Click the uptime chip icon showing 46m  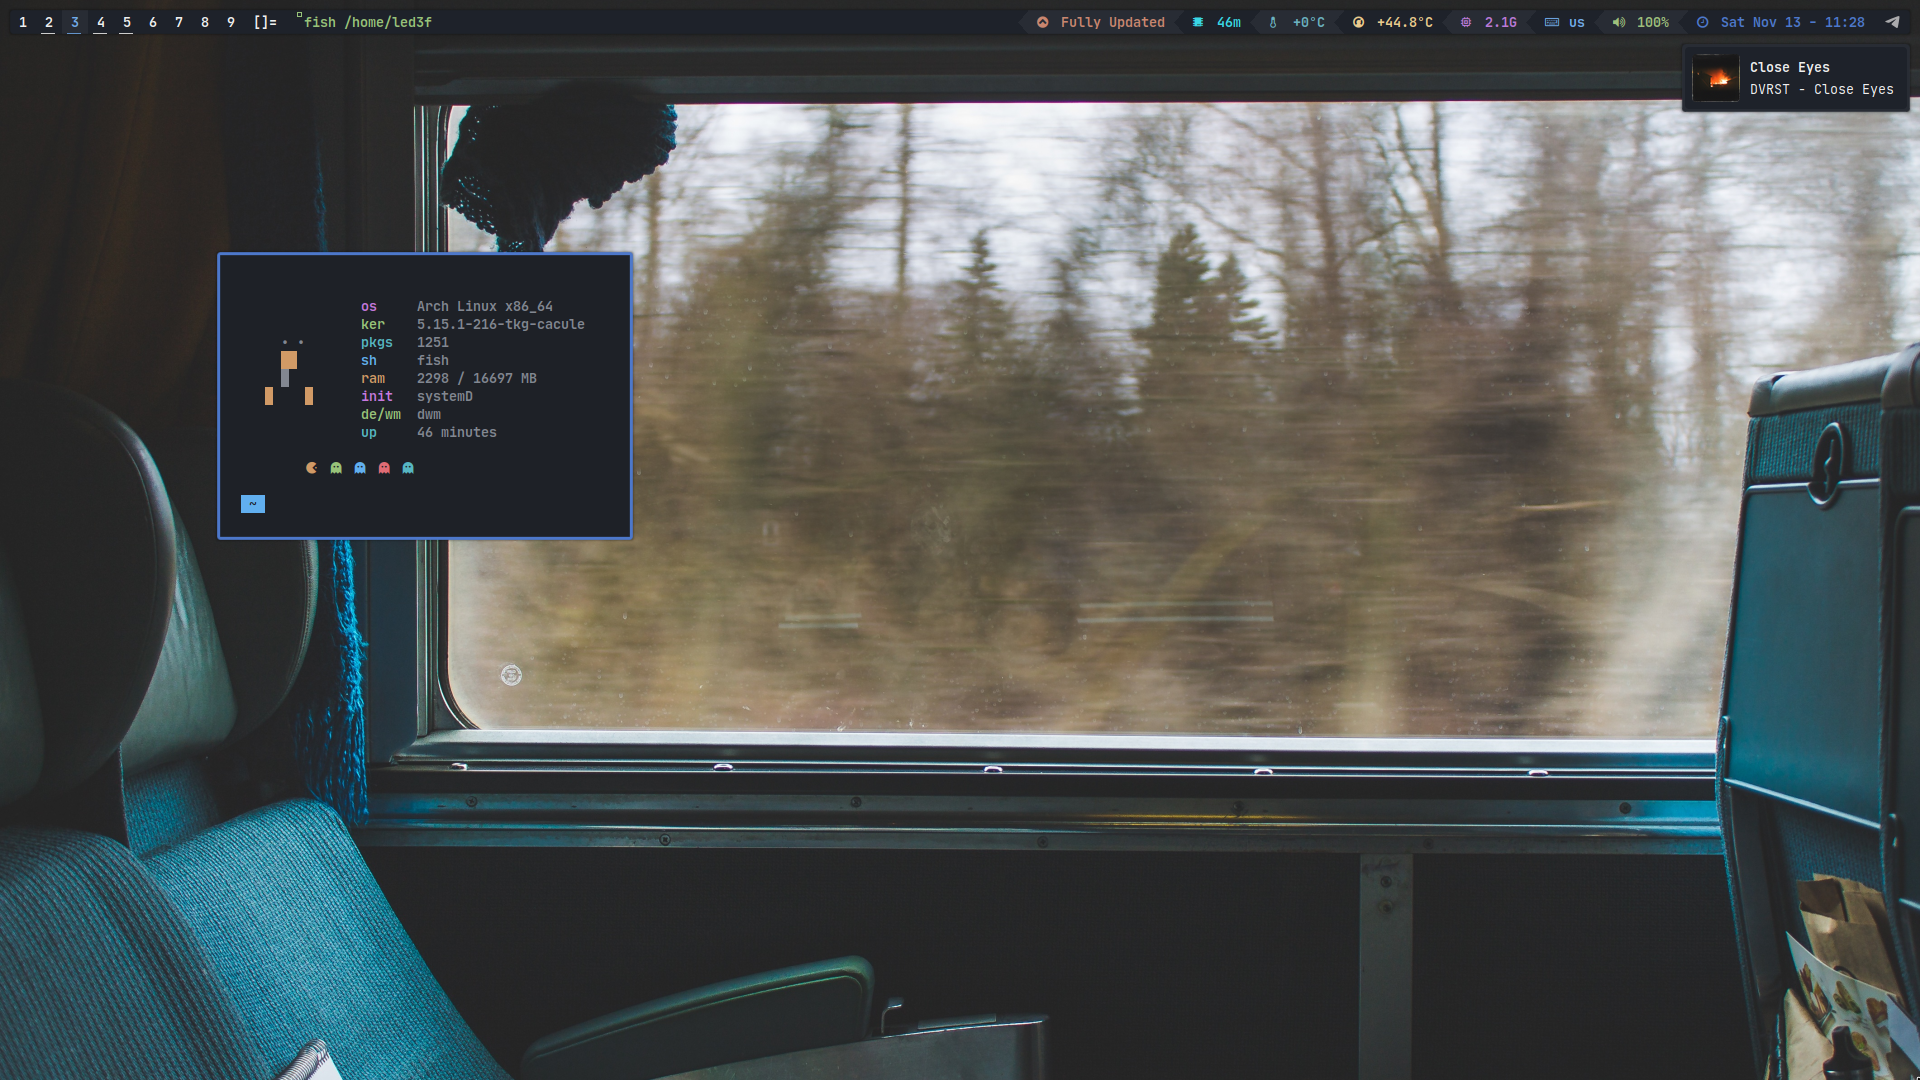(x=1198, y=22)
